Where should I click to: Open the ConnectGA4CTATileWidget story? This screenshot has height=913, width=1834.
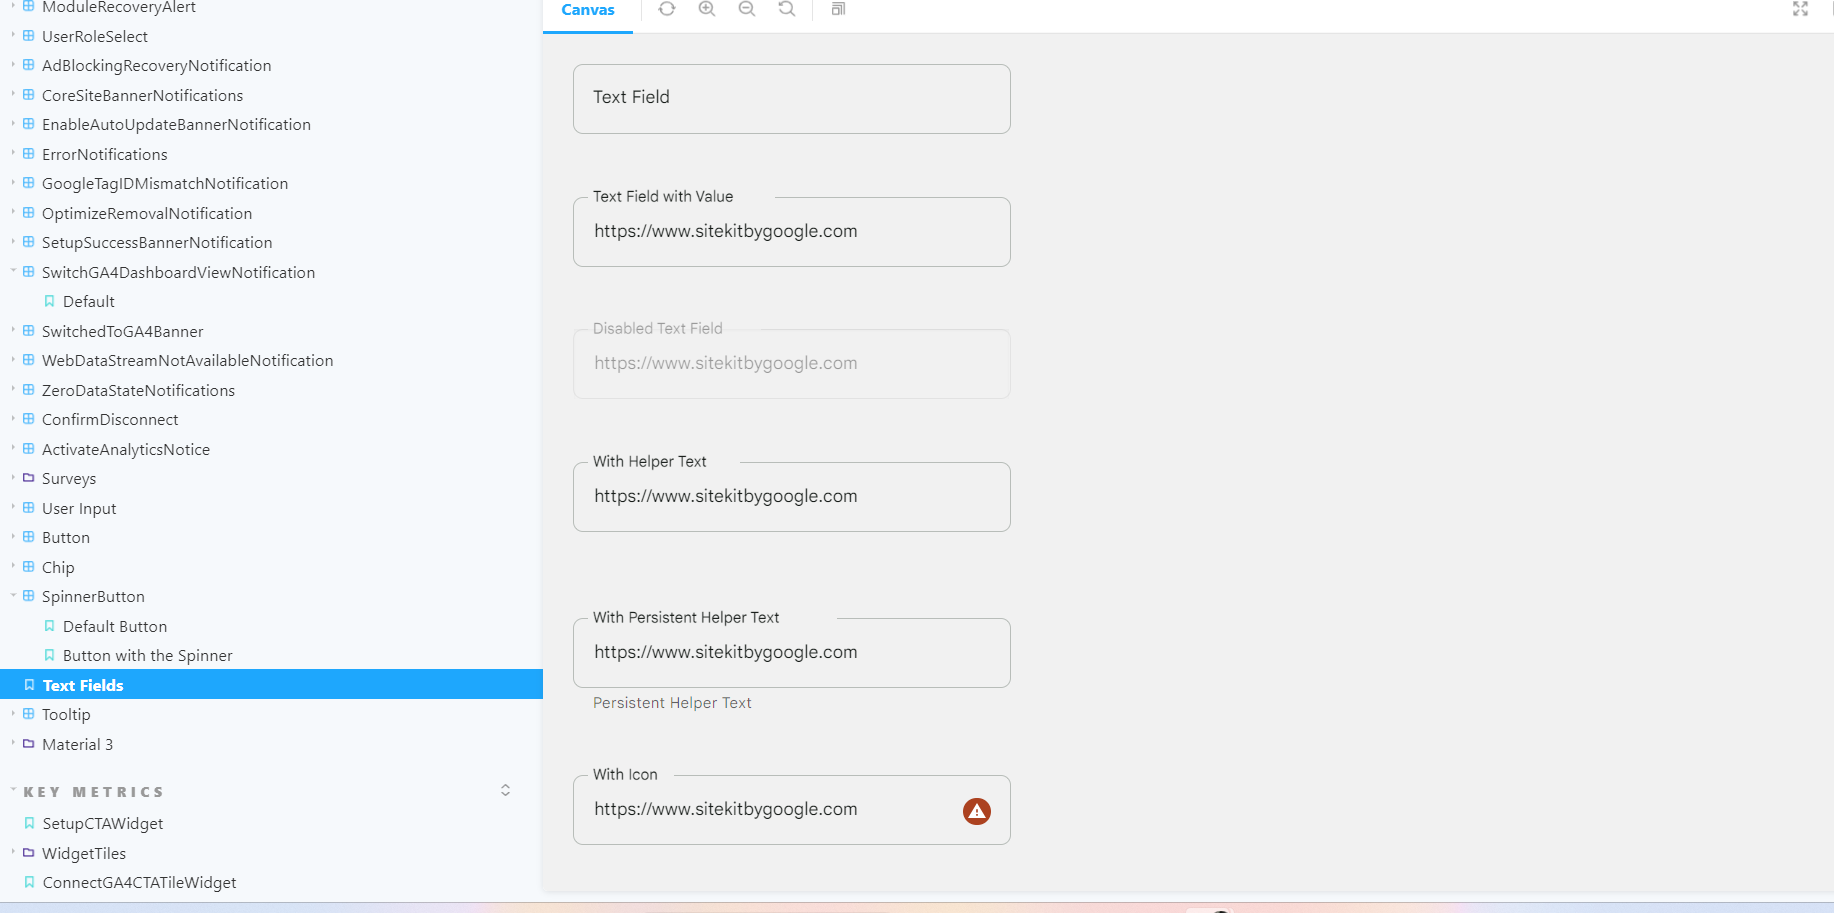pos(139,882)
